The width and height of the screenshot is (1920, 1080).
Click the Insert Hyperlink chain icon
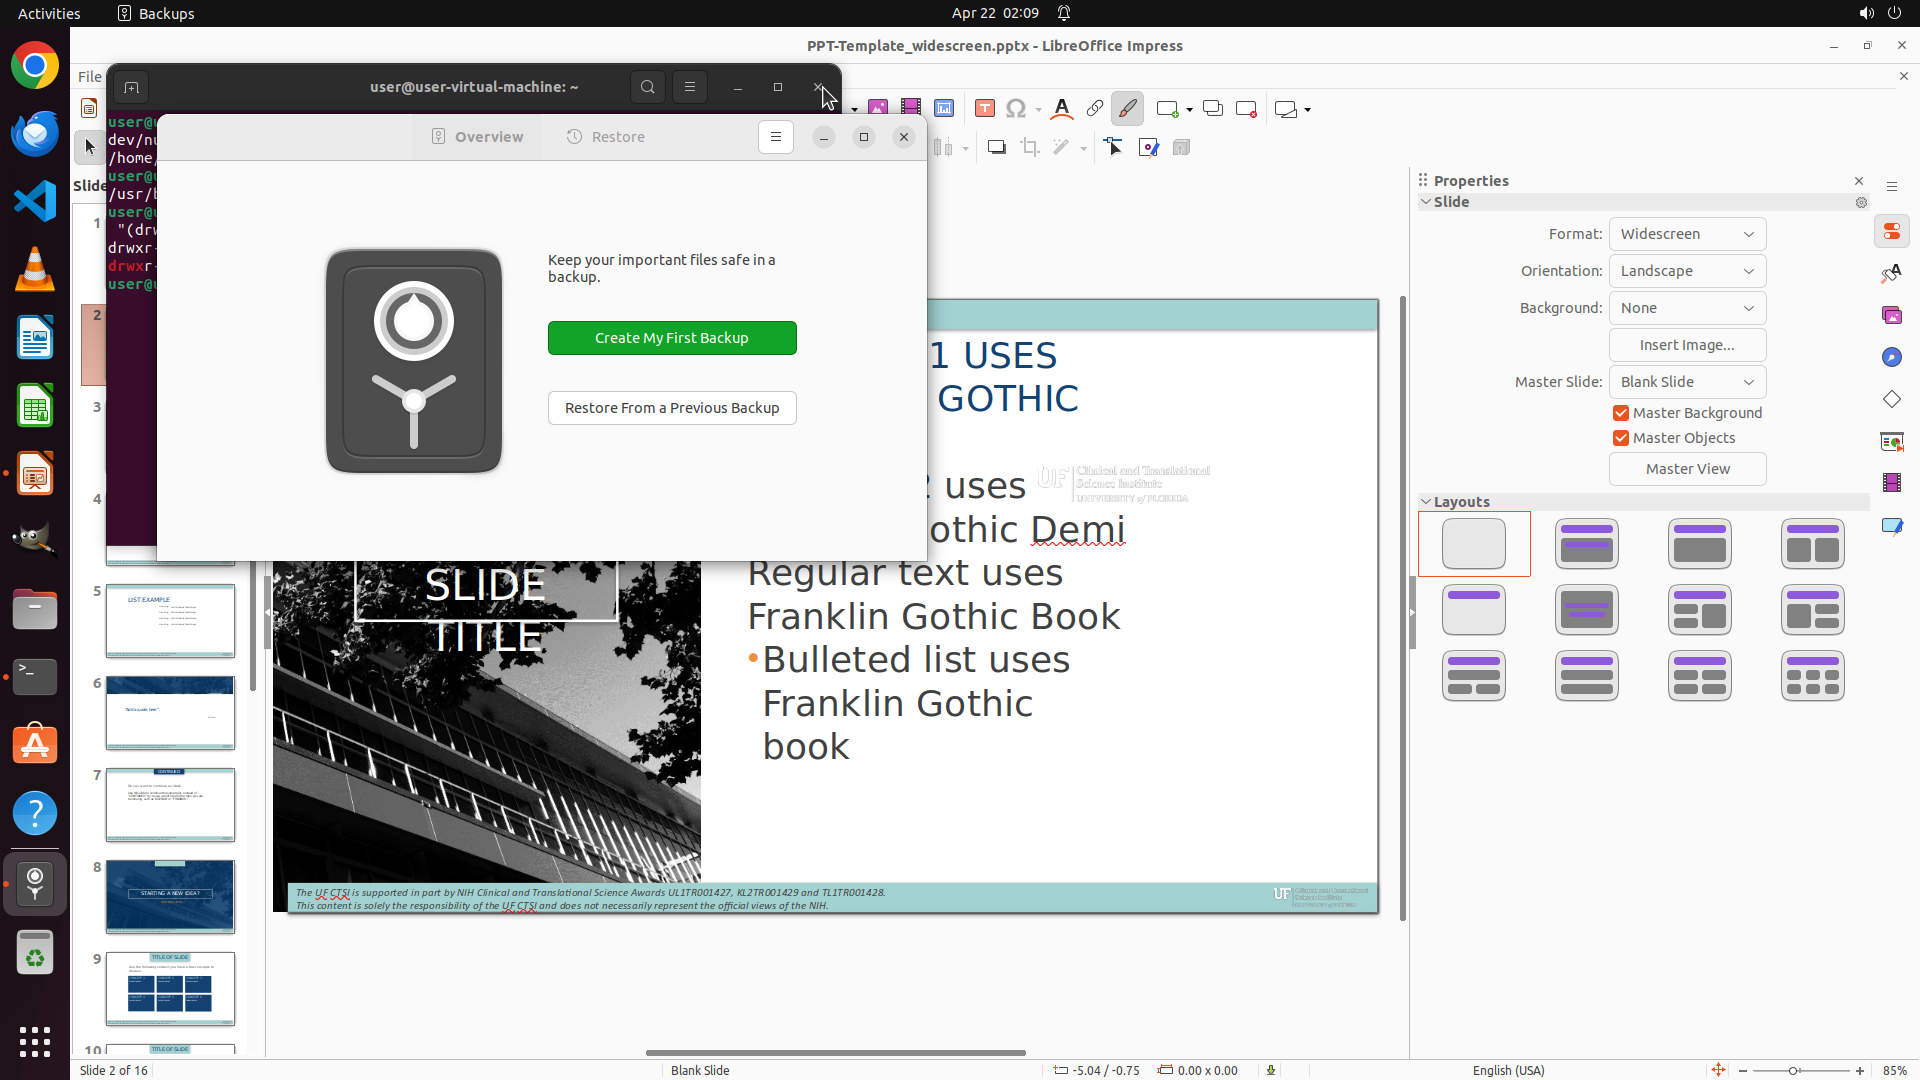point(1095,109)
